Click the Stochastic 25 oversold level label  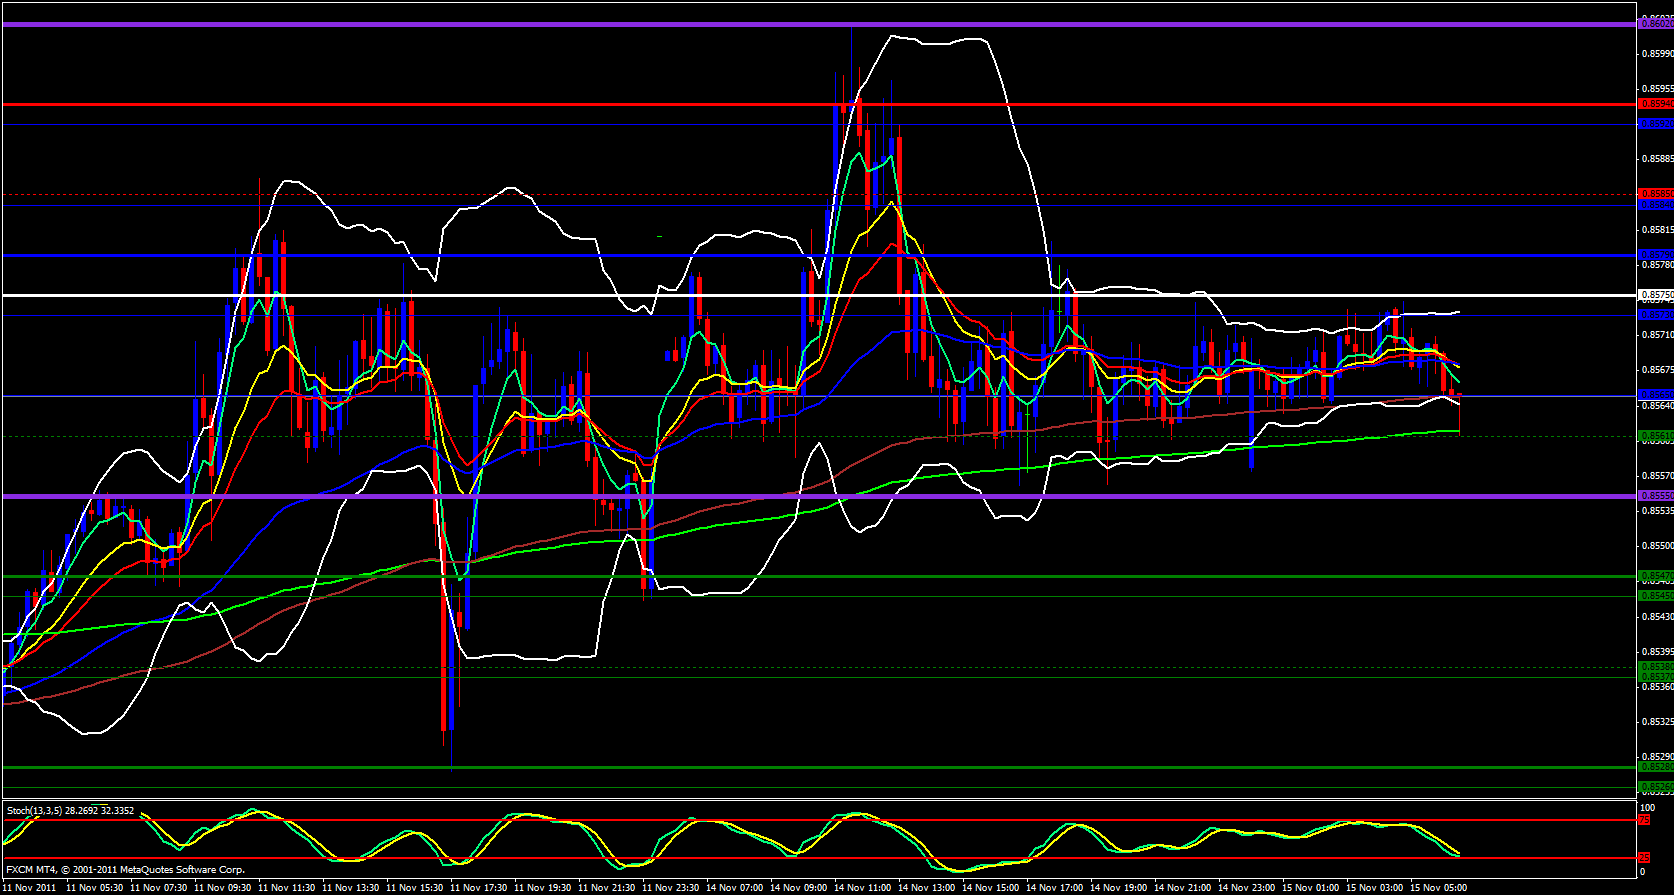click(1643, 858)
